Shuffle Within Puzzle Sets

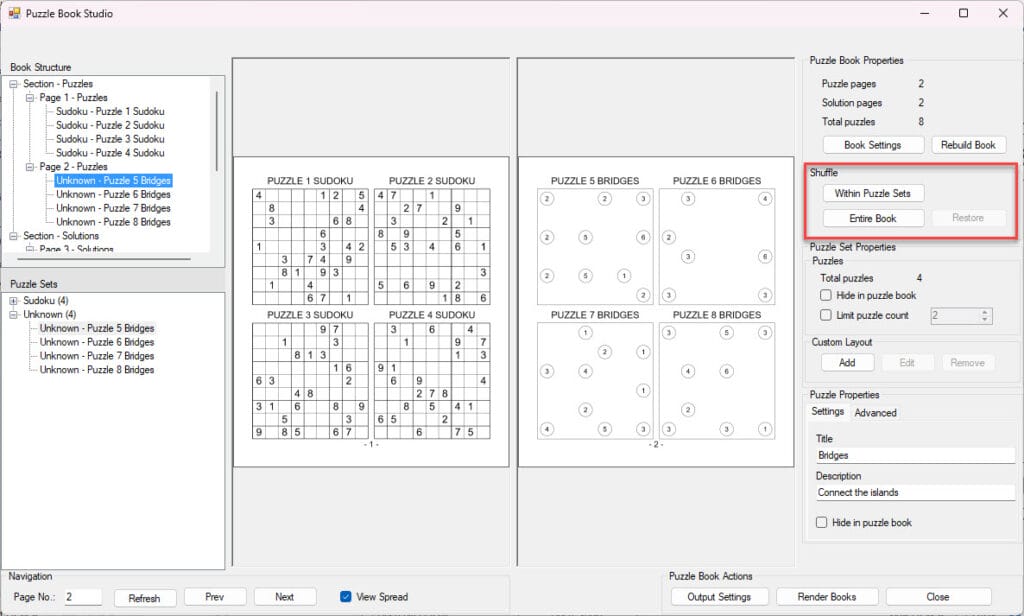click(x=872, y=193)
